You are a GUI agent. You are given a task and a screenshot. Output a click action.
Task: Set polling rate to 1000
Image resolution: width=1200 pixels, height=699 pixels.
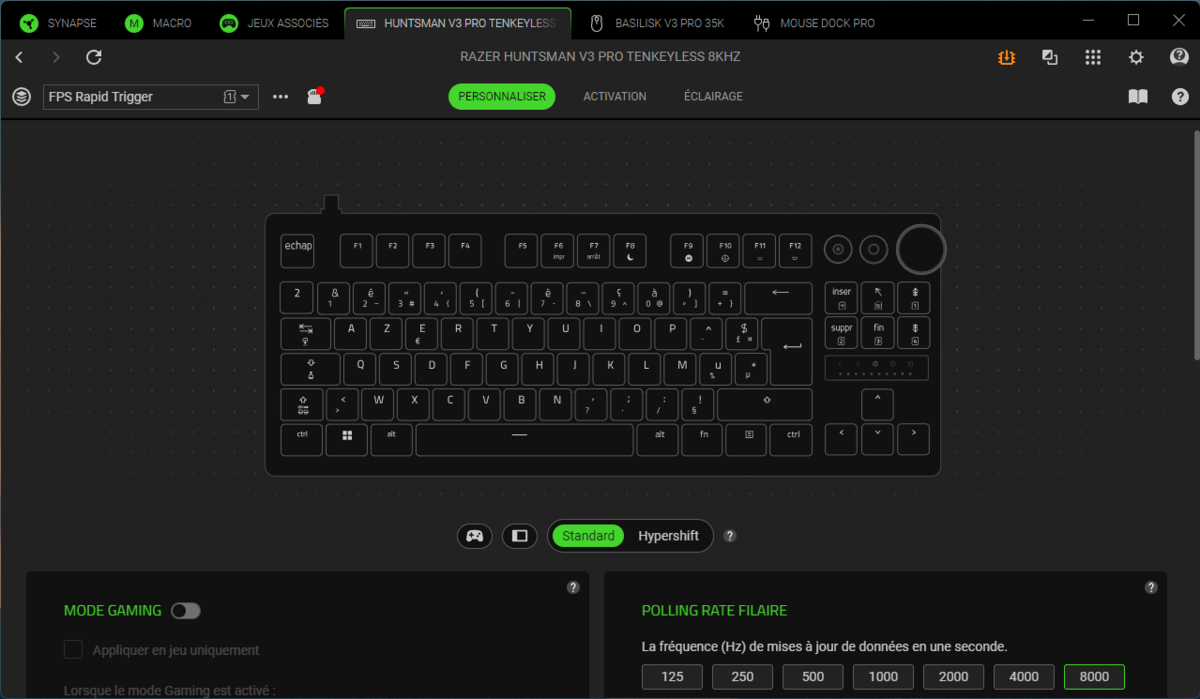click(883, 677)
